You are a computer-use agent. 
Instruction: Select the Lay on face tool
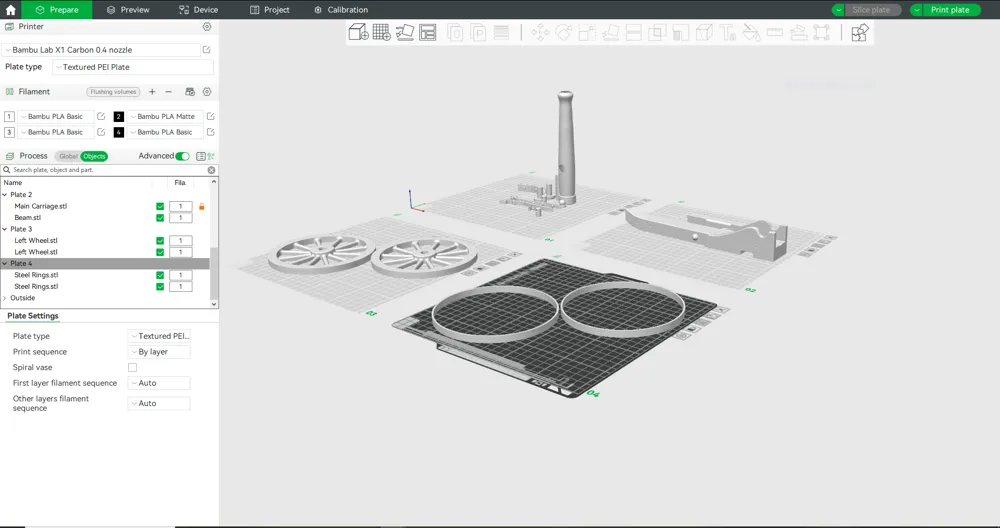610,33
